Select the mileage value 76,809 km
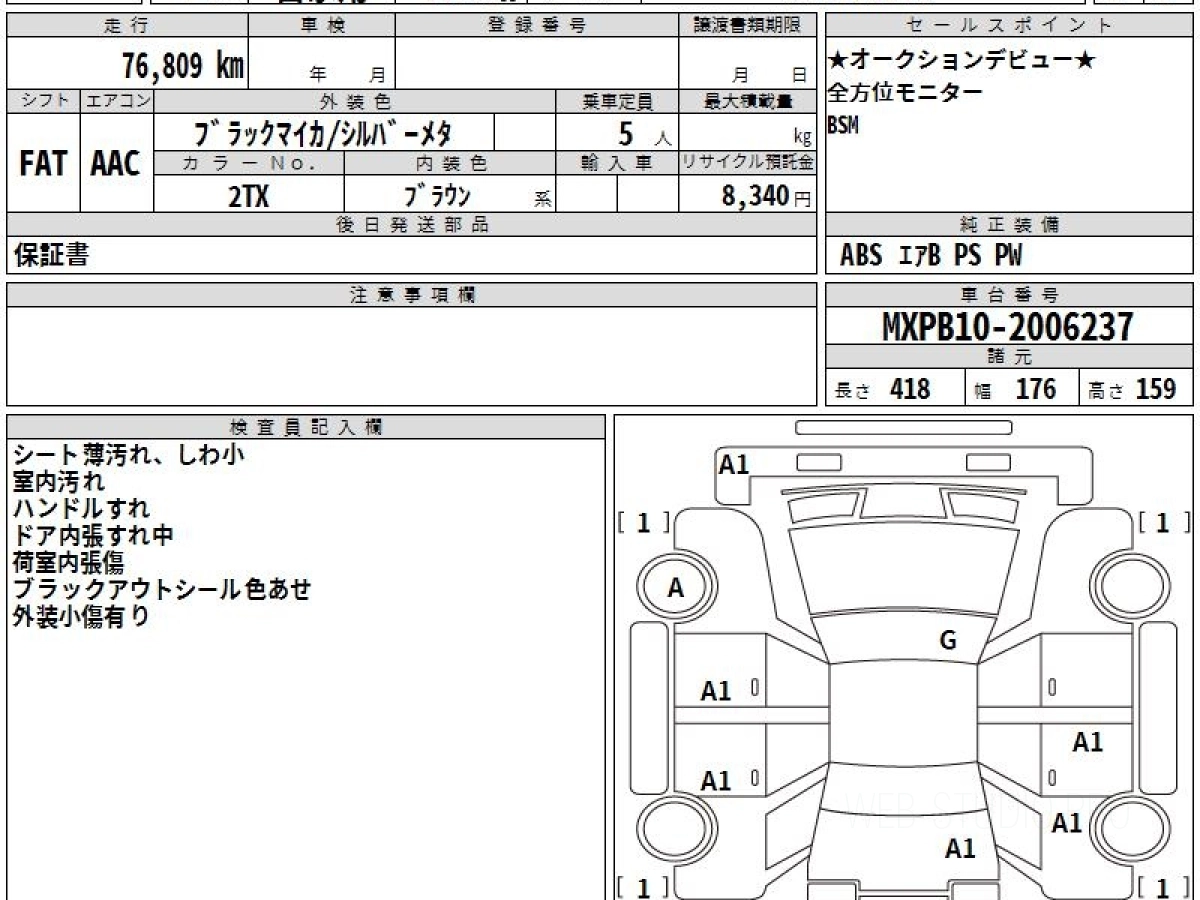1200x900 pixels. [x=183, y=66]
